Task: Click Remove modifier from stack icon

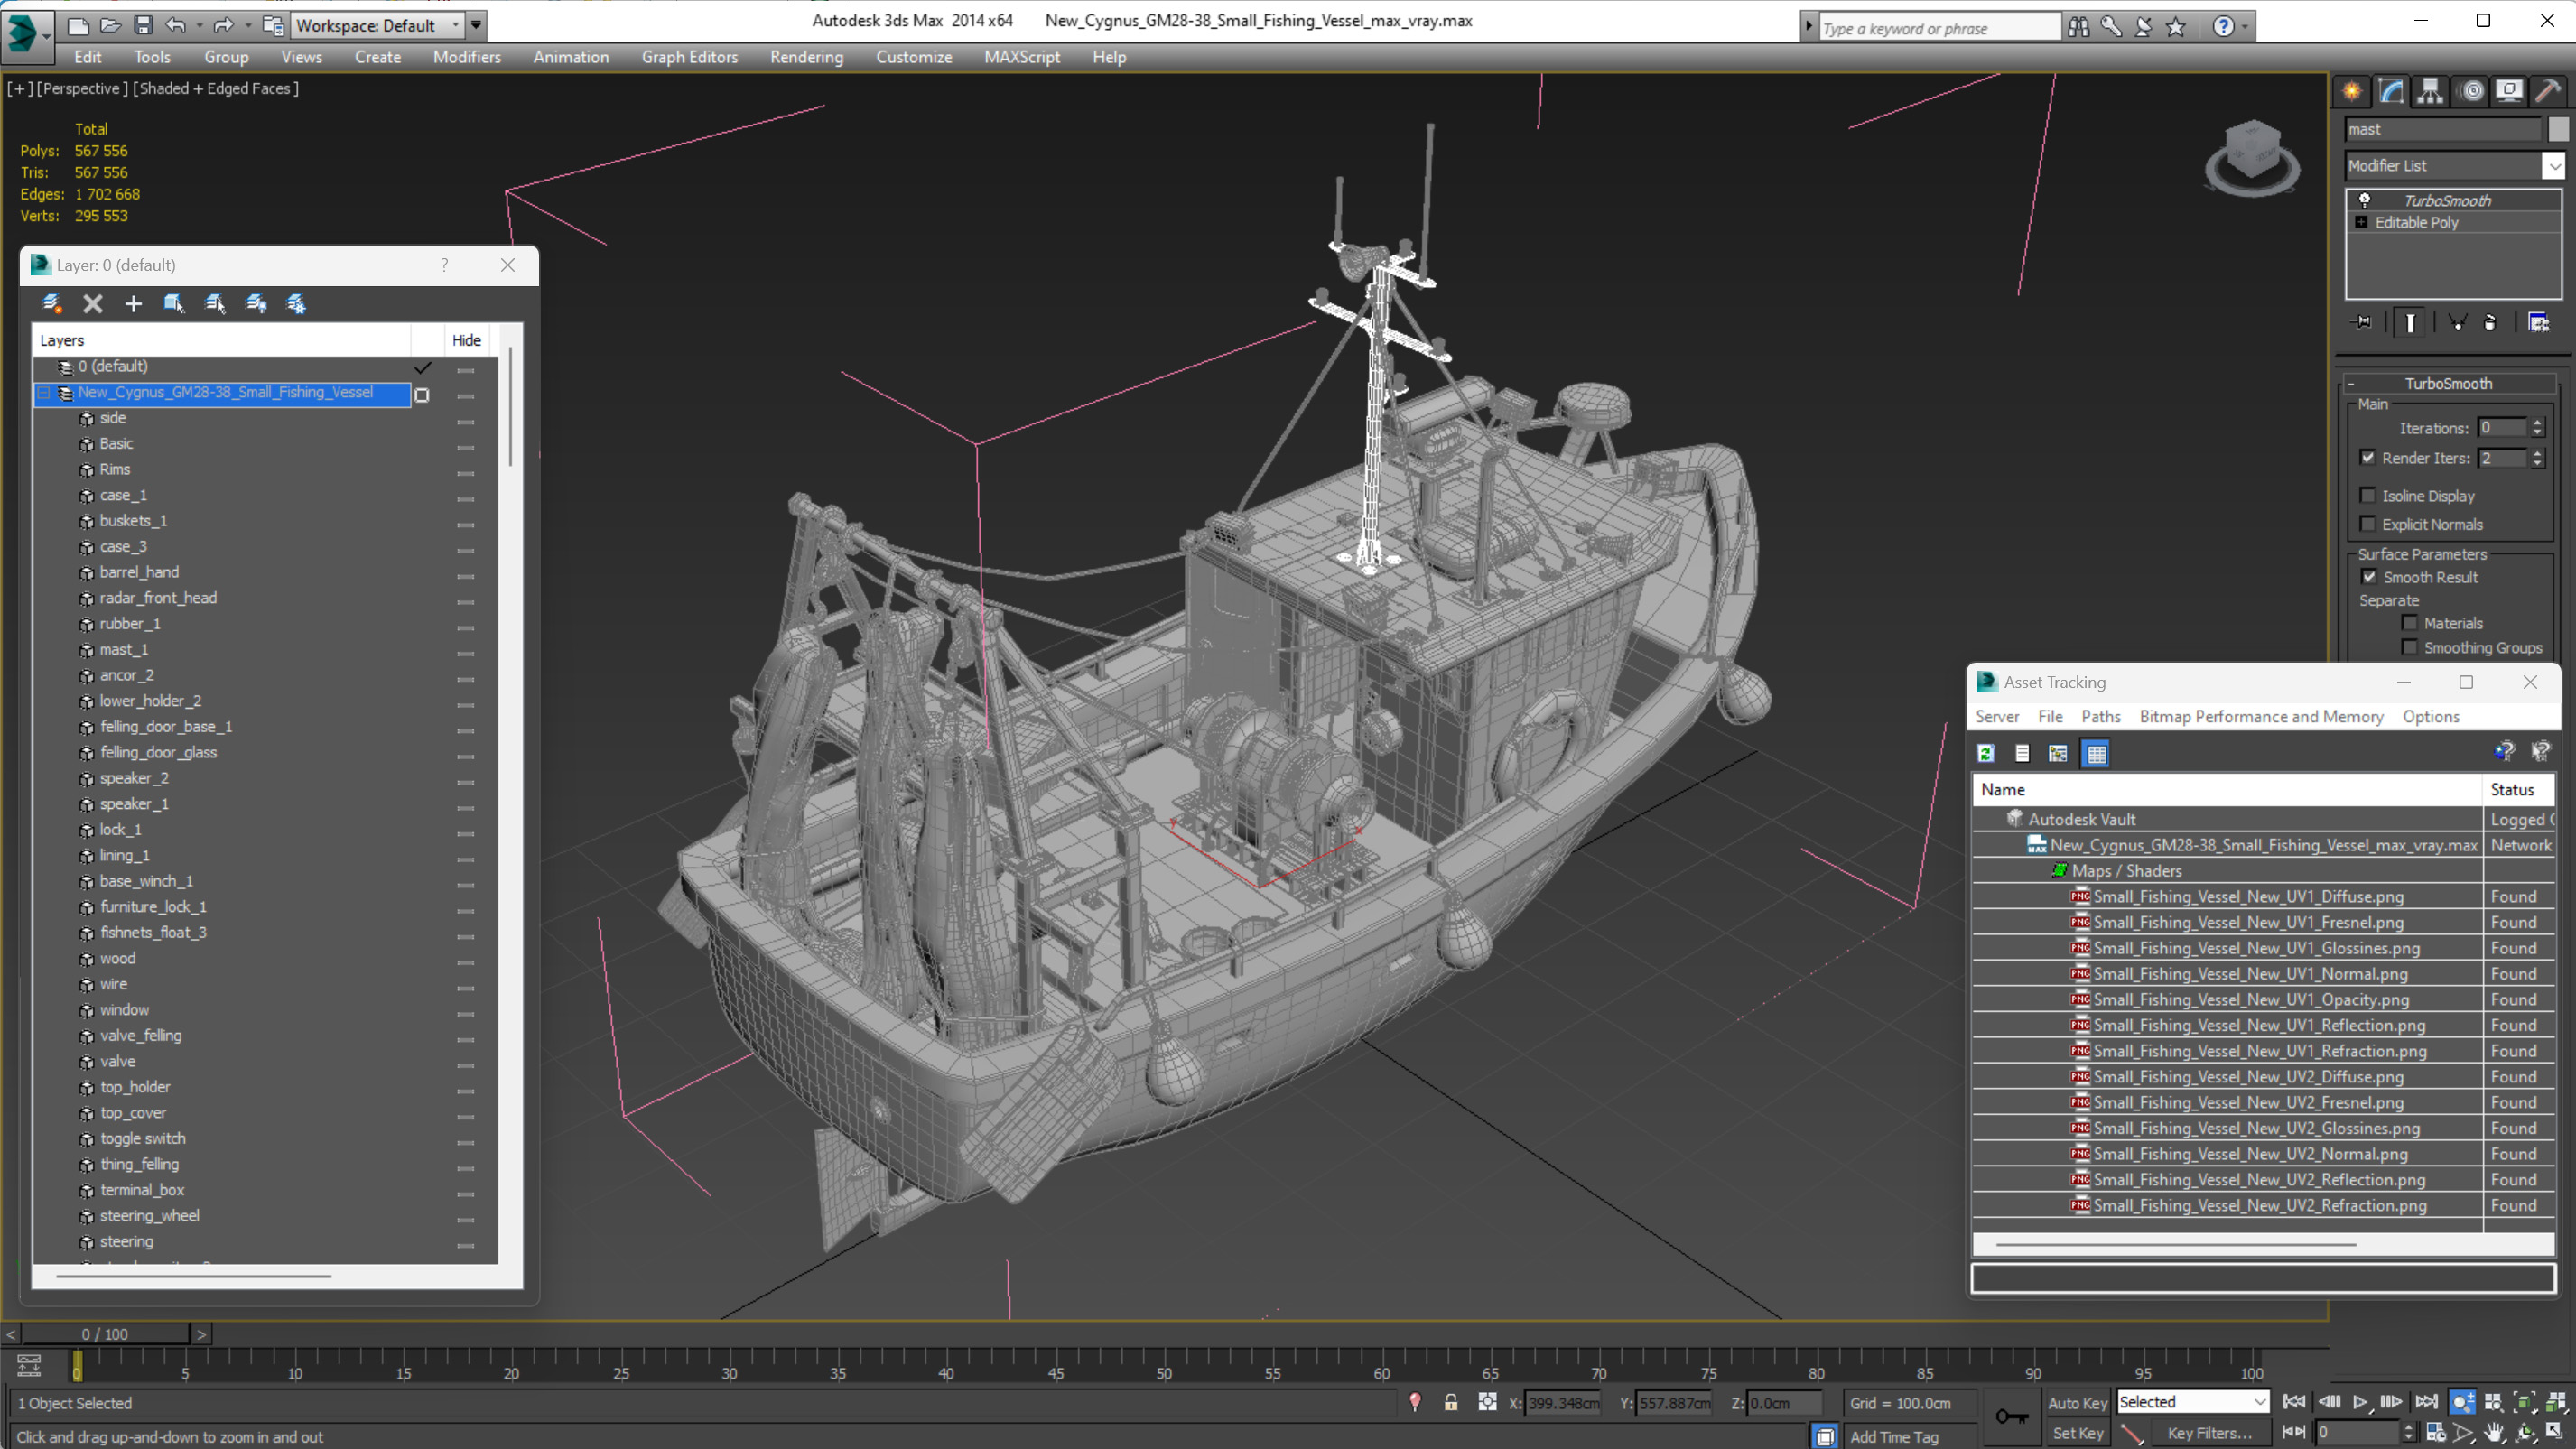Action: (2490, 322)
